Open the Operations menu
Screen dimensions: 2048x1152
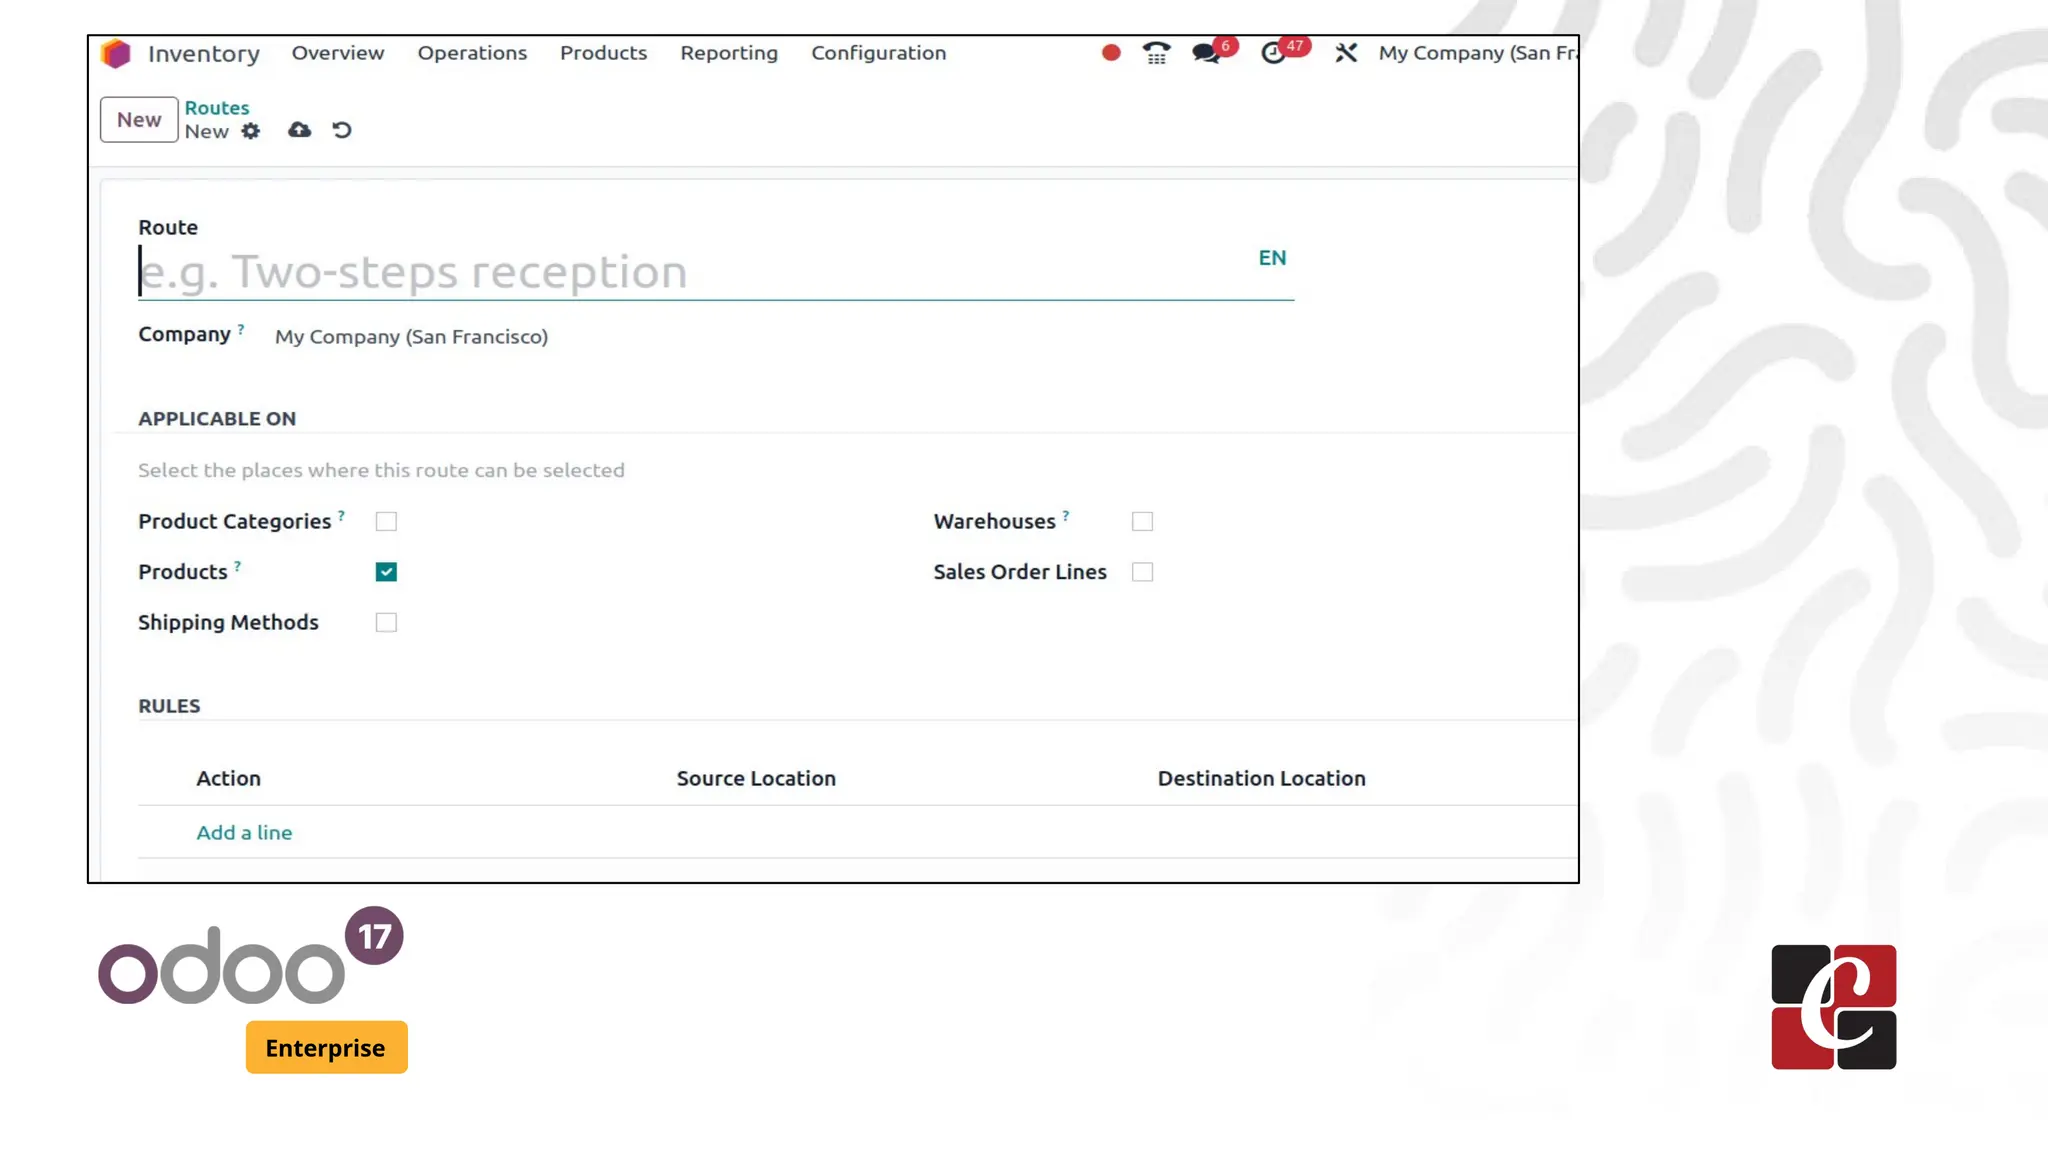(472, 53)
